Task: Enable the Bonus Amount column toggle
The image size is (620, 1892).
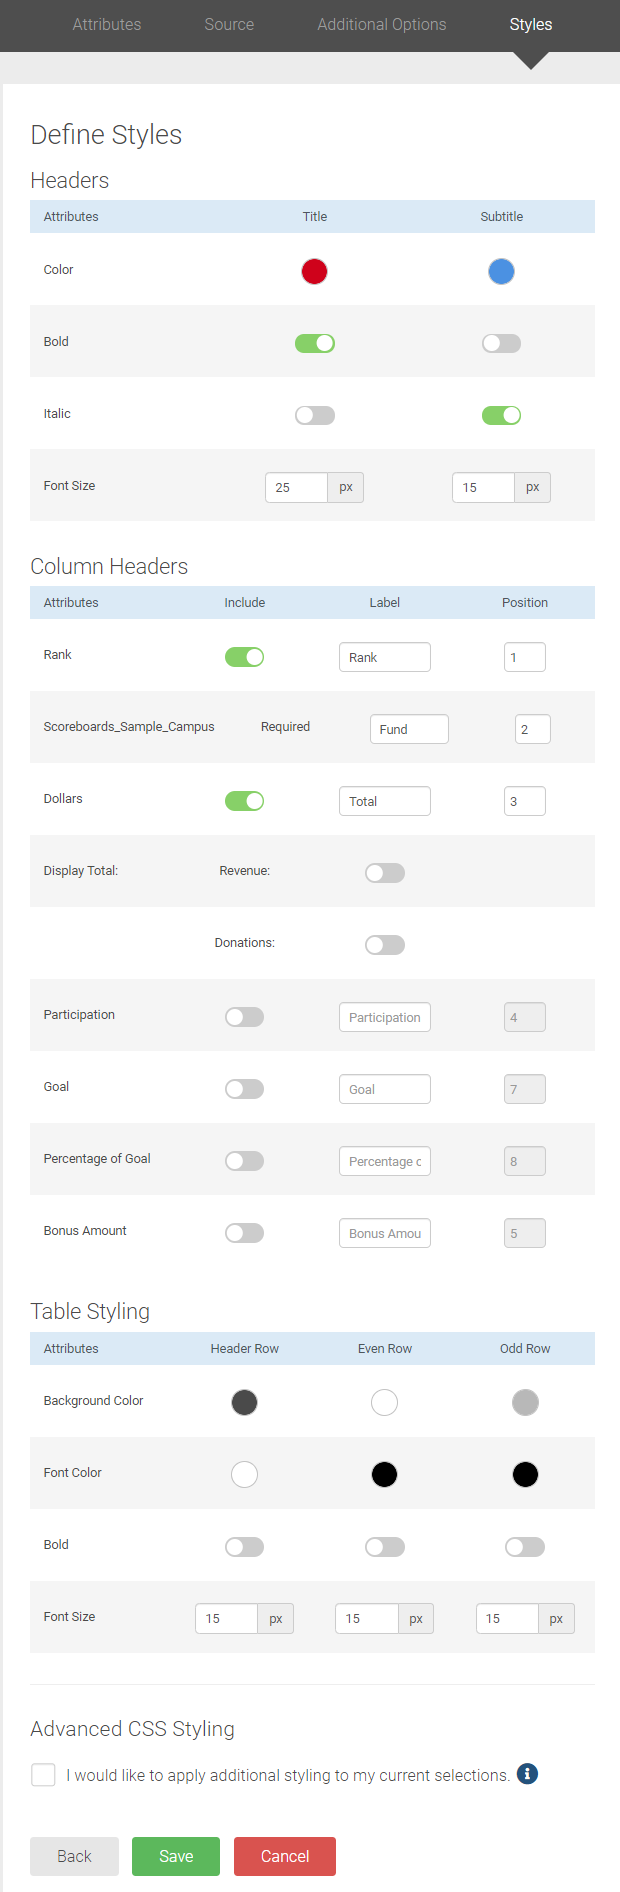Action: click(244, 1232)
